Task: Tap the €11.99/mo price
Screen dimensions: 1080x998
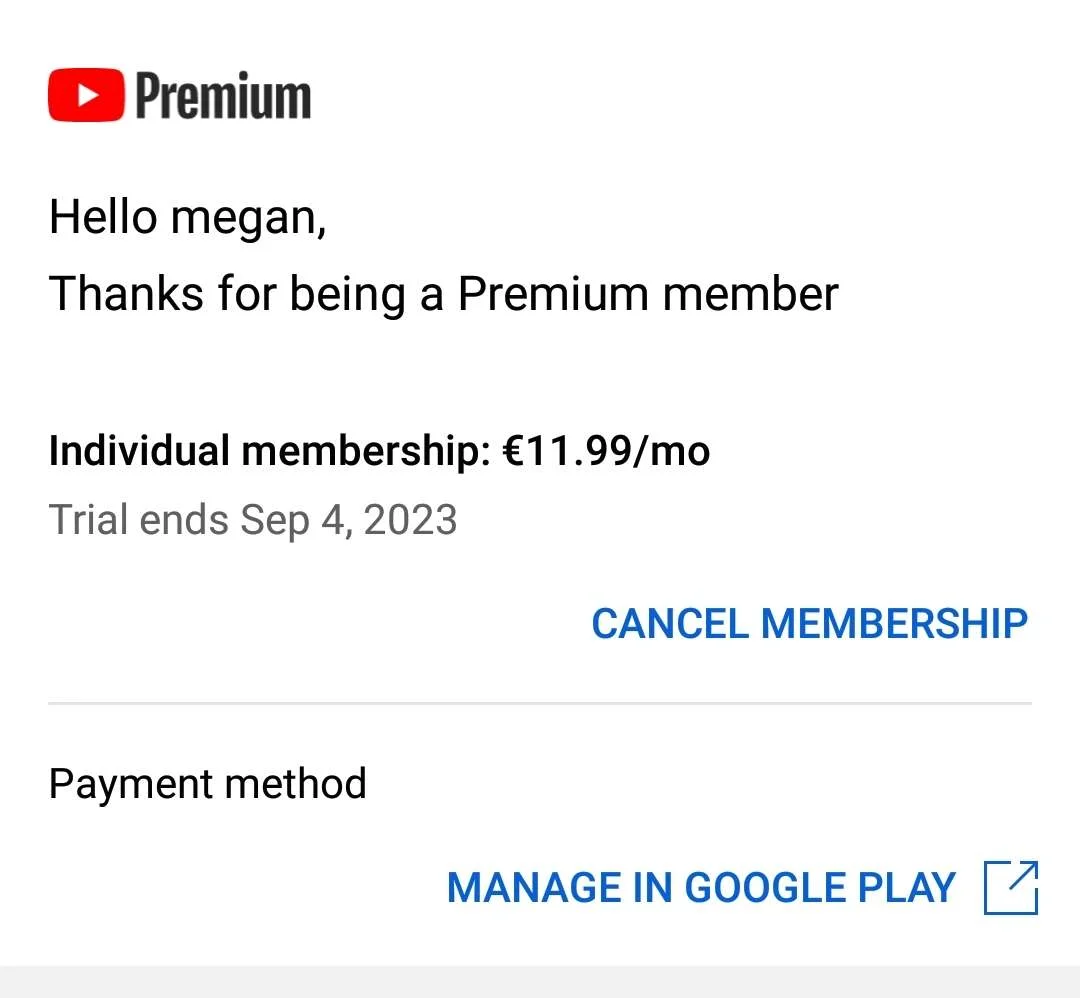Action: (606, 452)
